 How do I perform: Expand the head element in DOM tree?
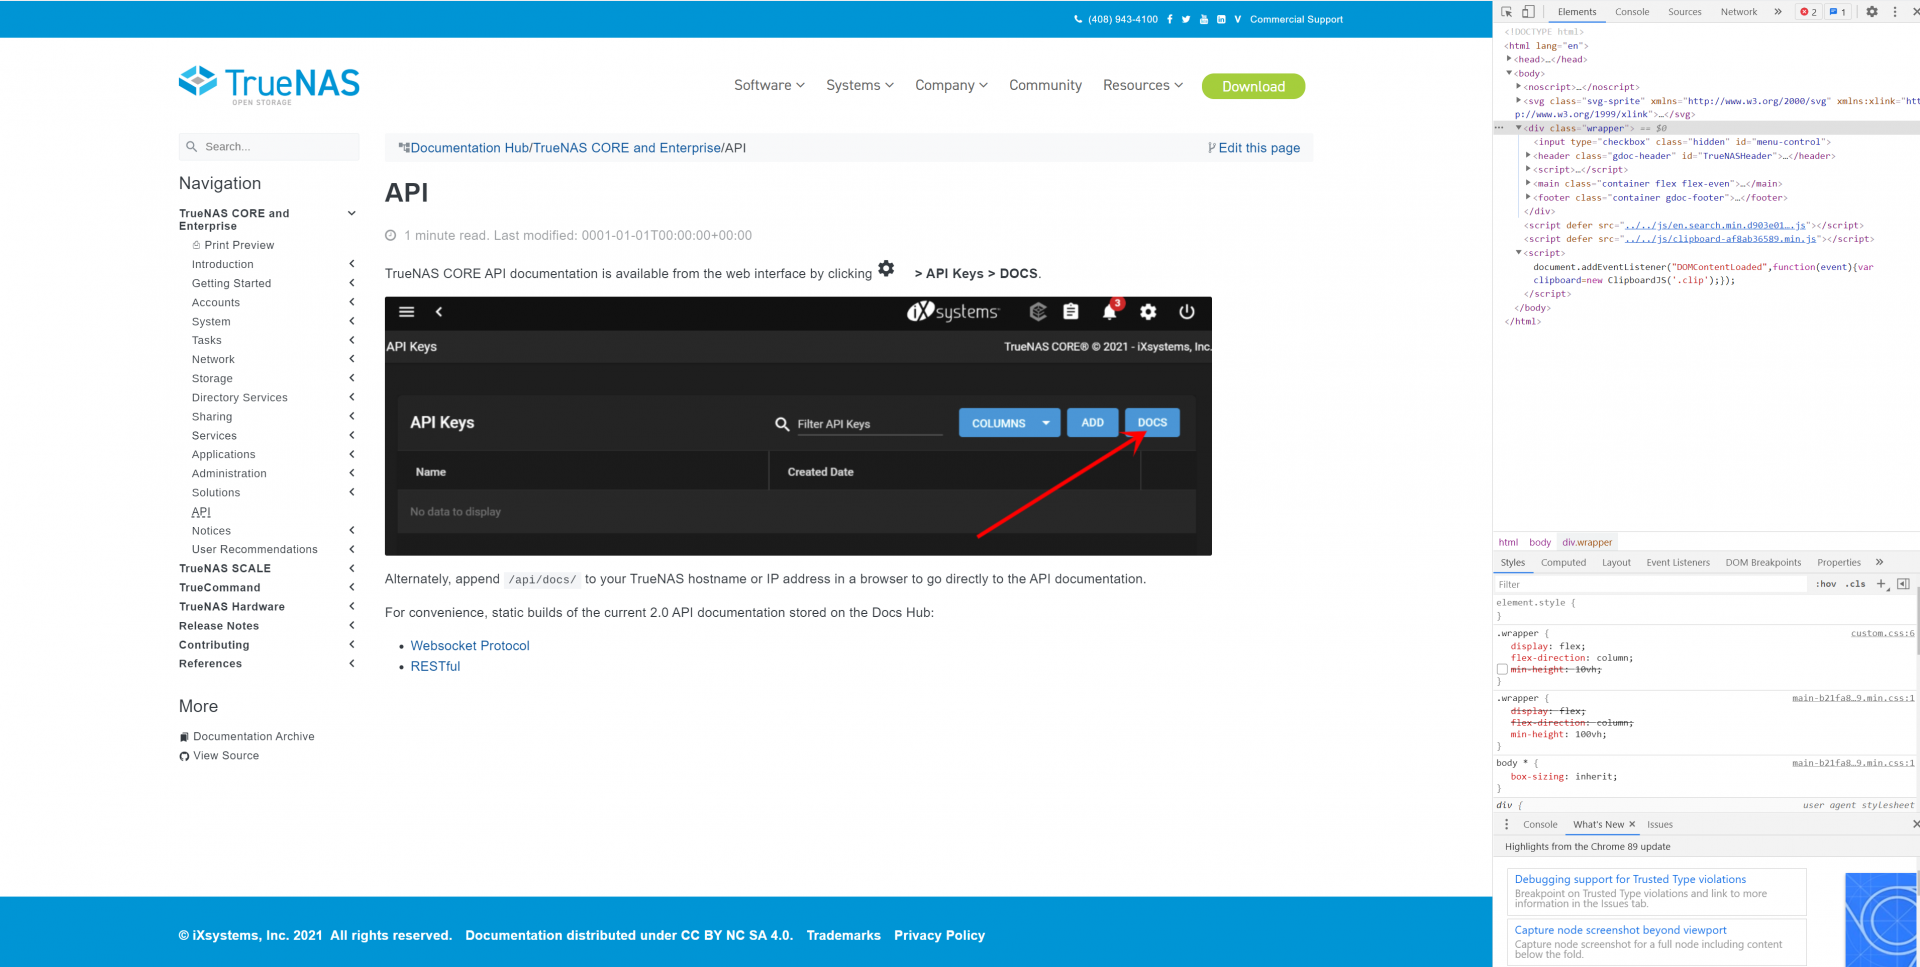click(1509, 59)
